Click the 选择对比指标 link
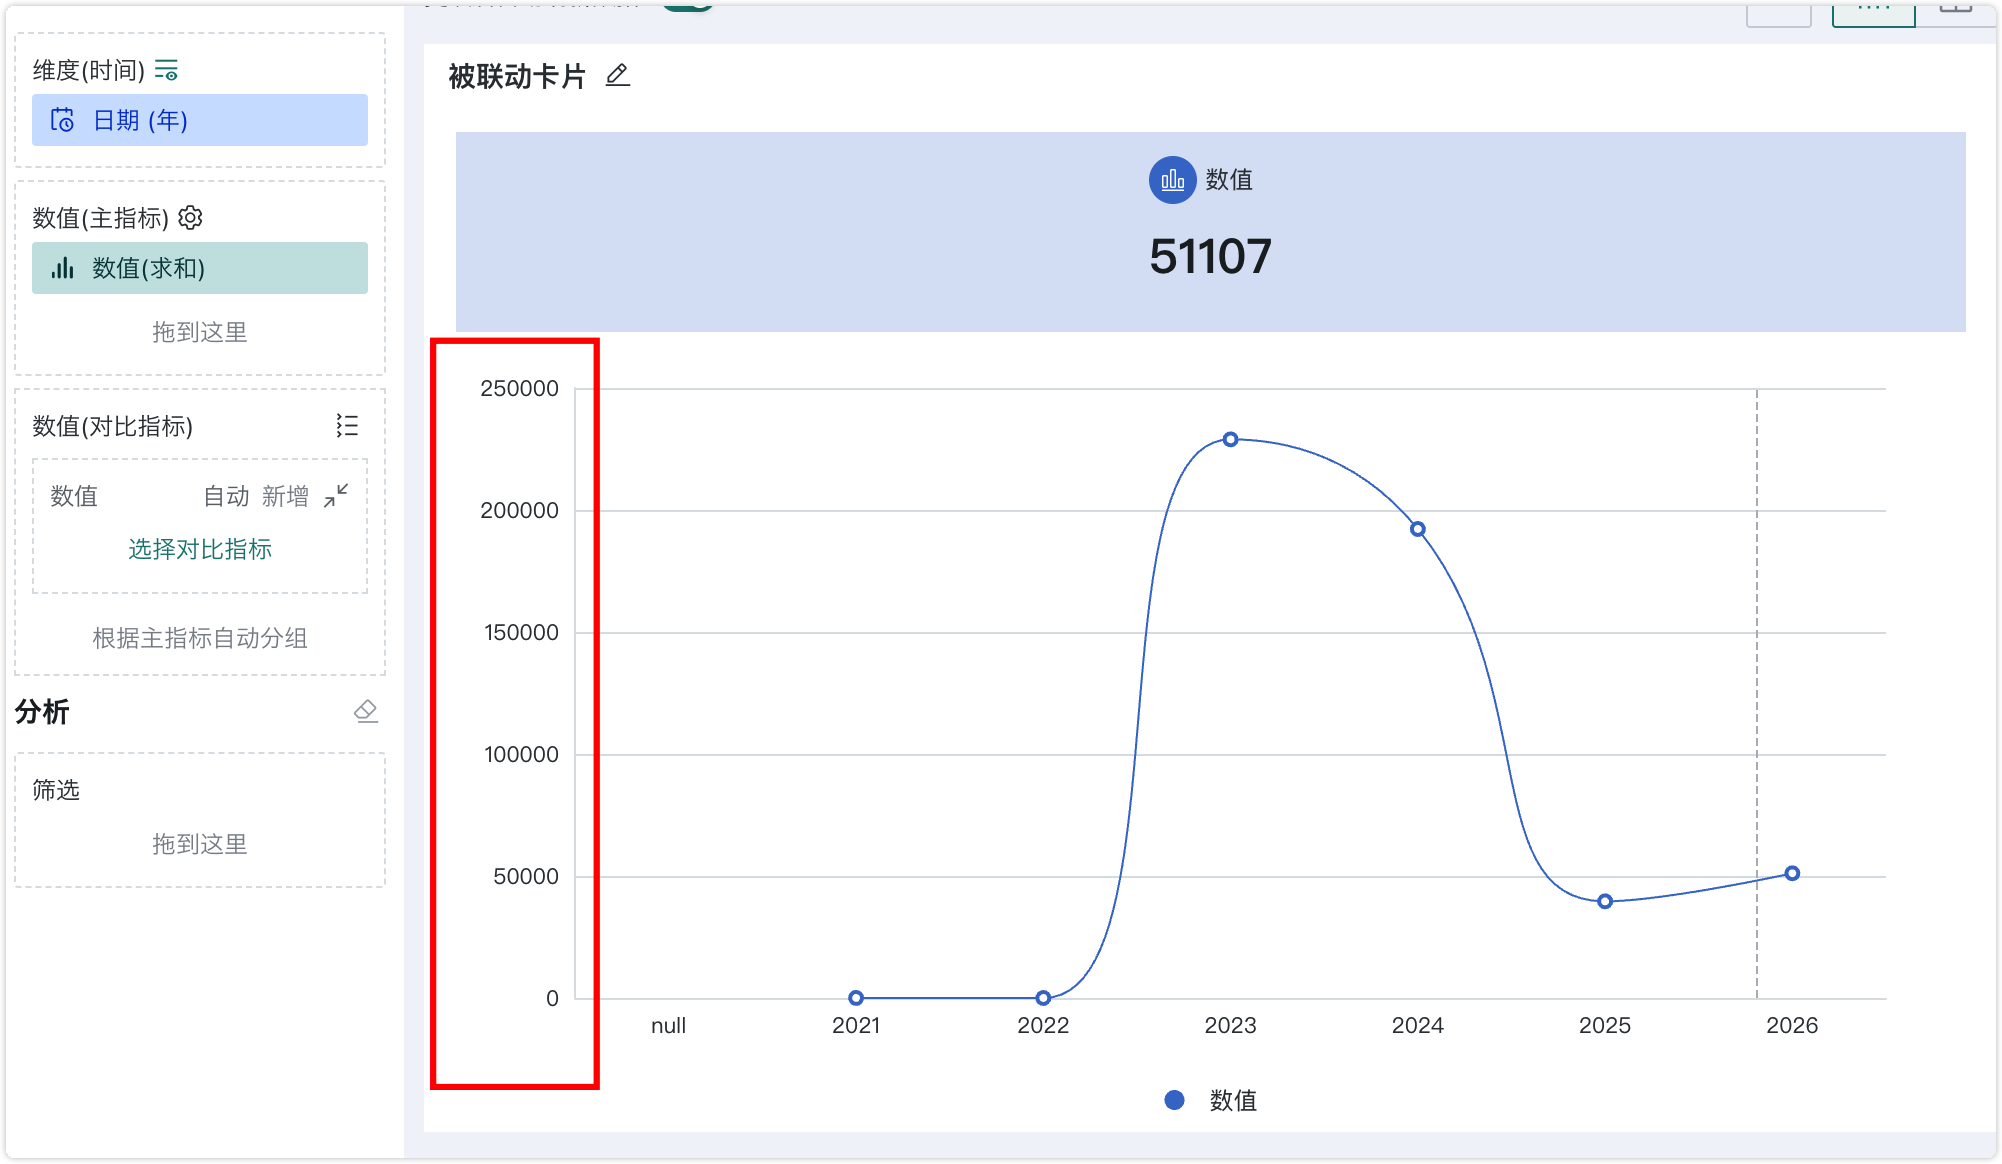Viewport: 2002px width, 1164px height. 200,549
